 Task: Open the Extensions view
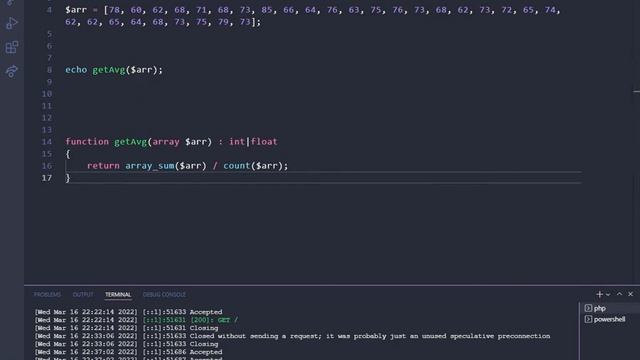point(11,47)
